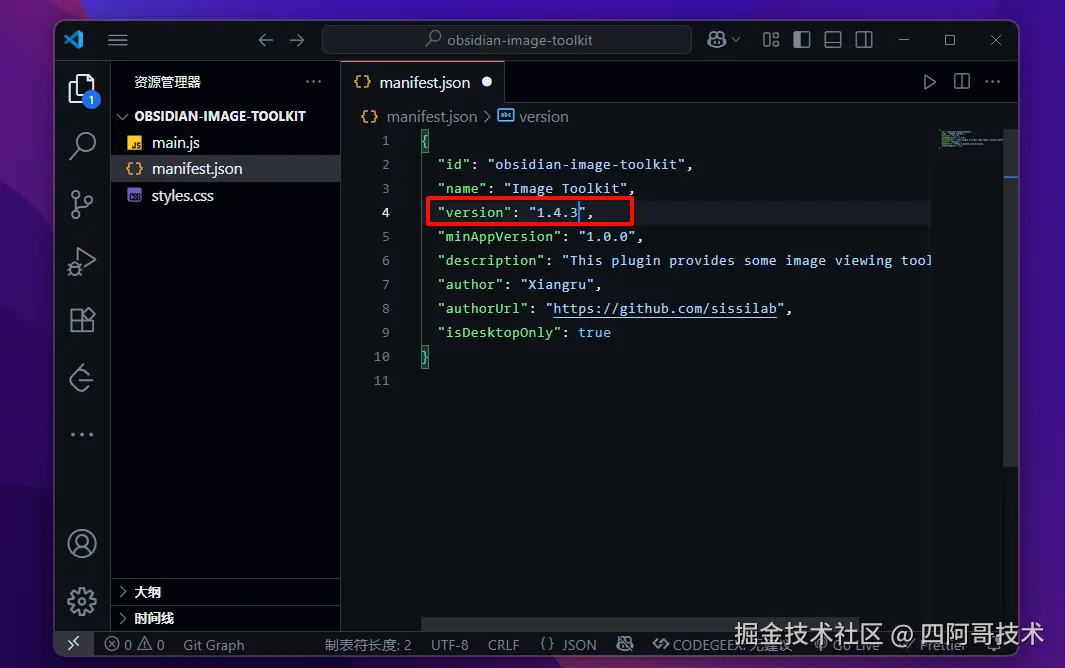Change file encoding UTF-8

[450, 645]
